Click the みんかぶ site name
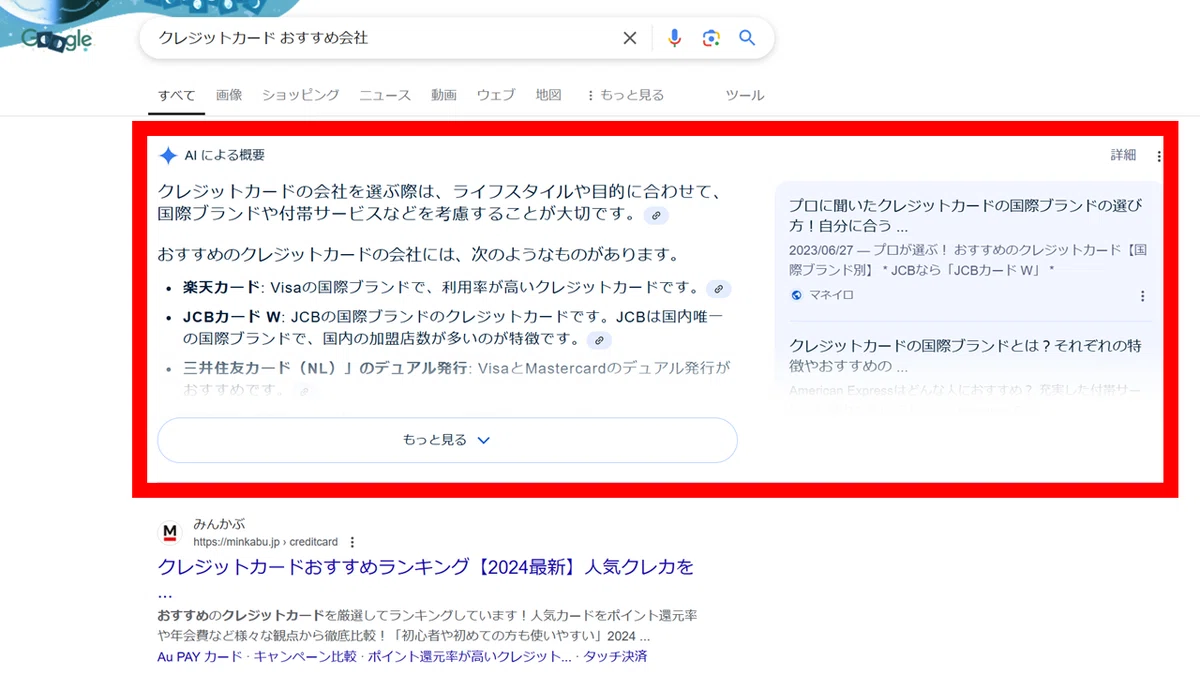Image resolution: width=1200 pixels, height=675 pixels. point(219,524)
